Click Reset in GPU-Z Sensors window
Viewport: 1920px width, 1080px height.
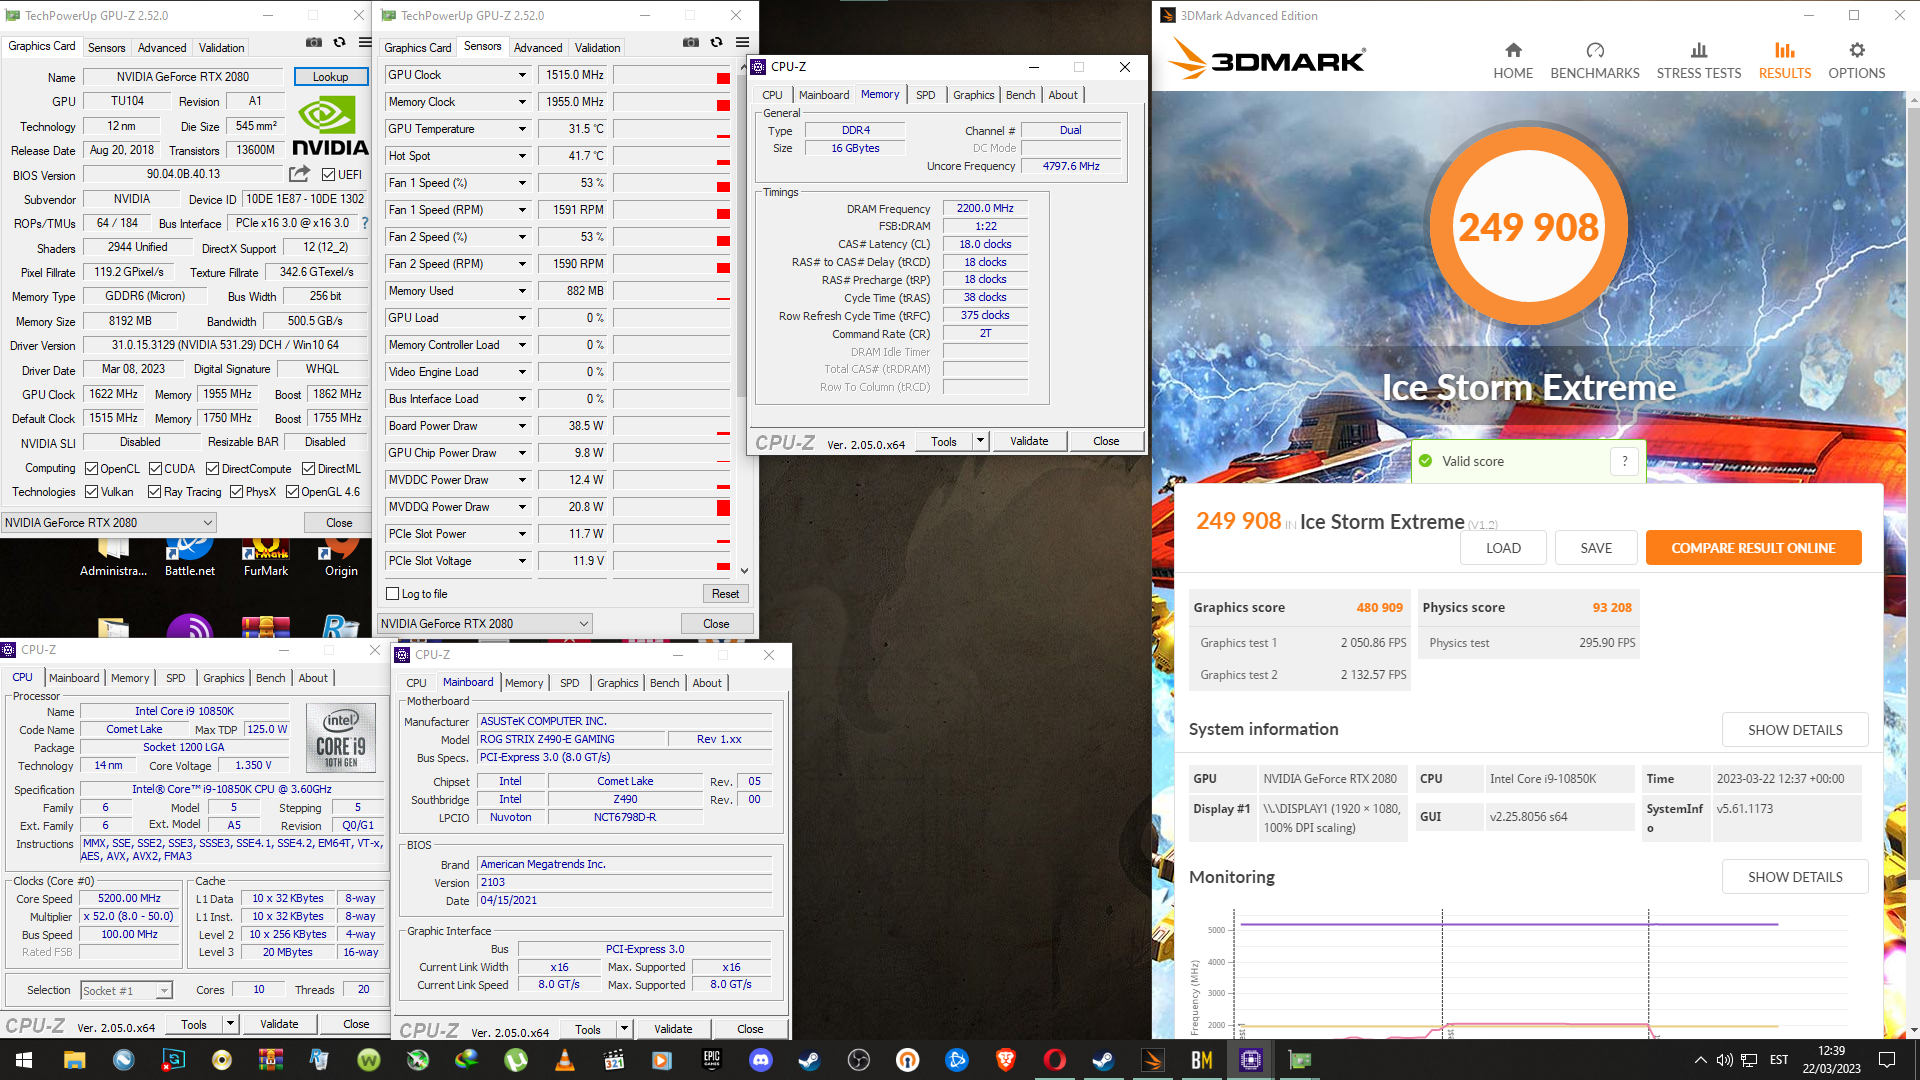pyautogui.click(x=725, y=594)
